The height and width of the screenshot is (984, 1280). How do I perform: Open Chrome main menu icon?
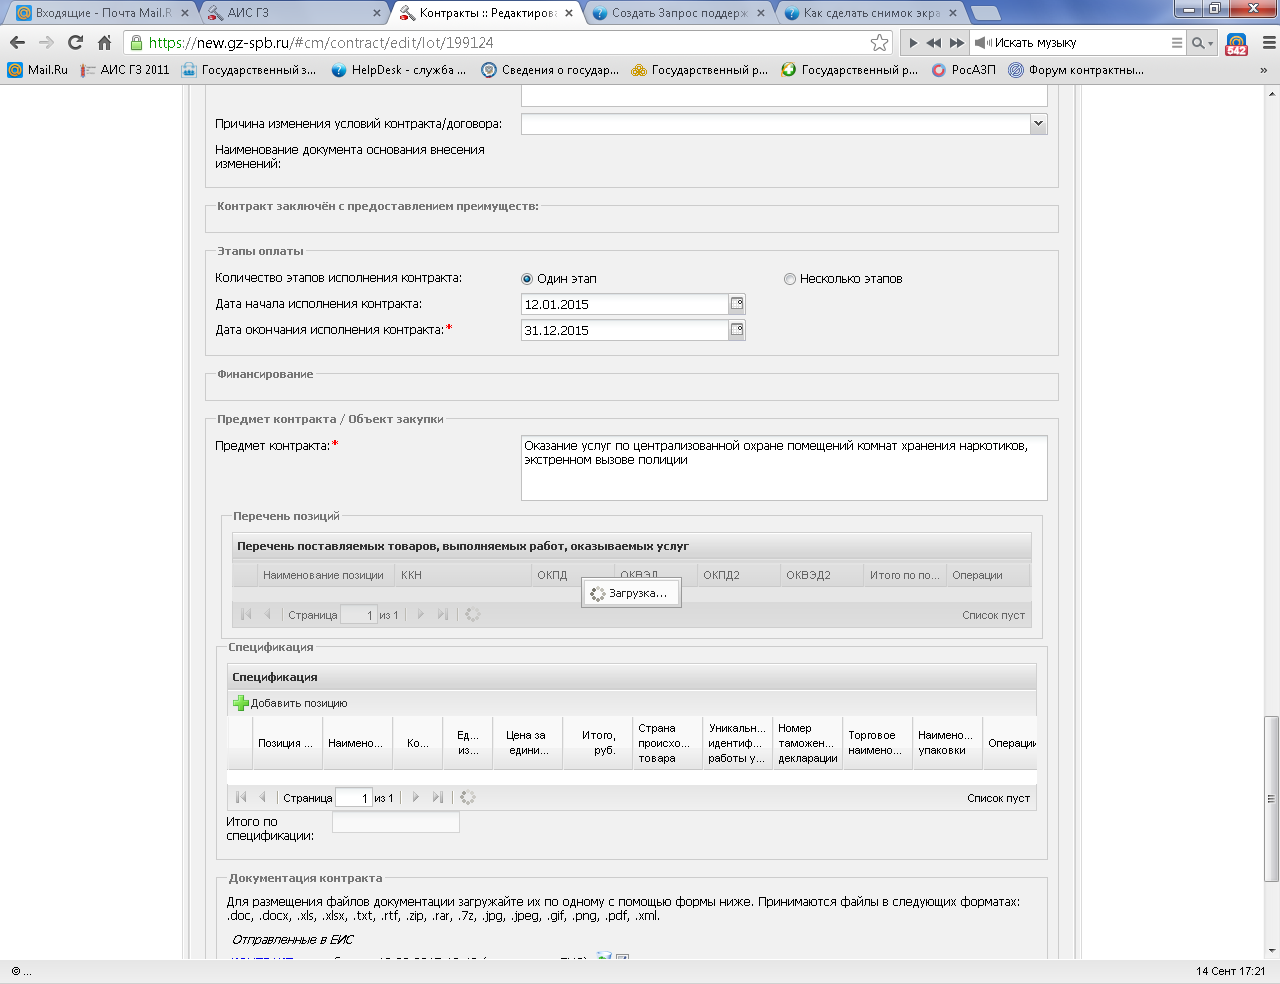(x=1269, y=43)
